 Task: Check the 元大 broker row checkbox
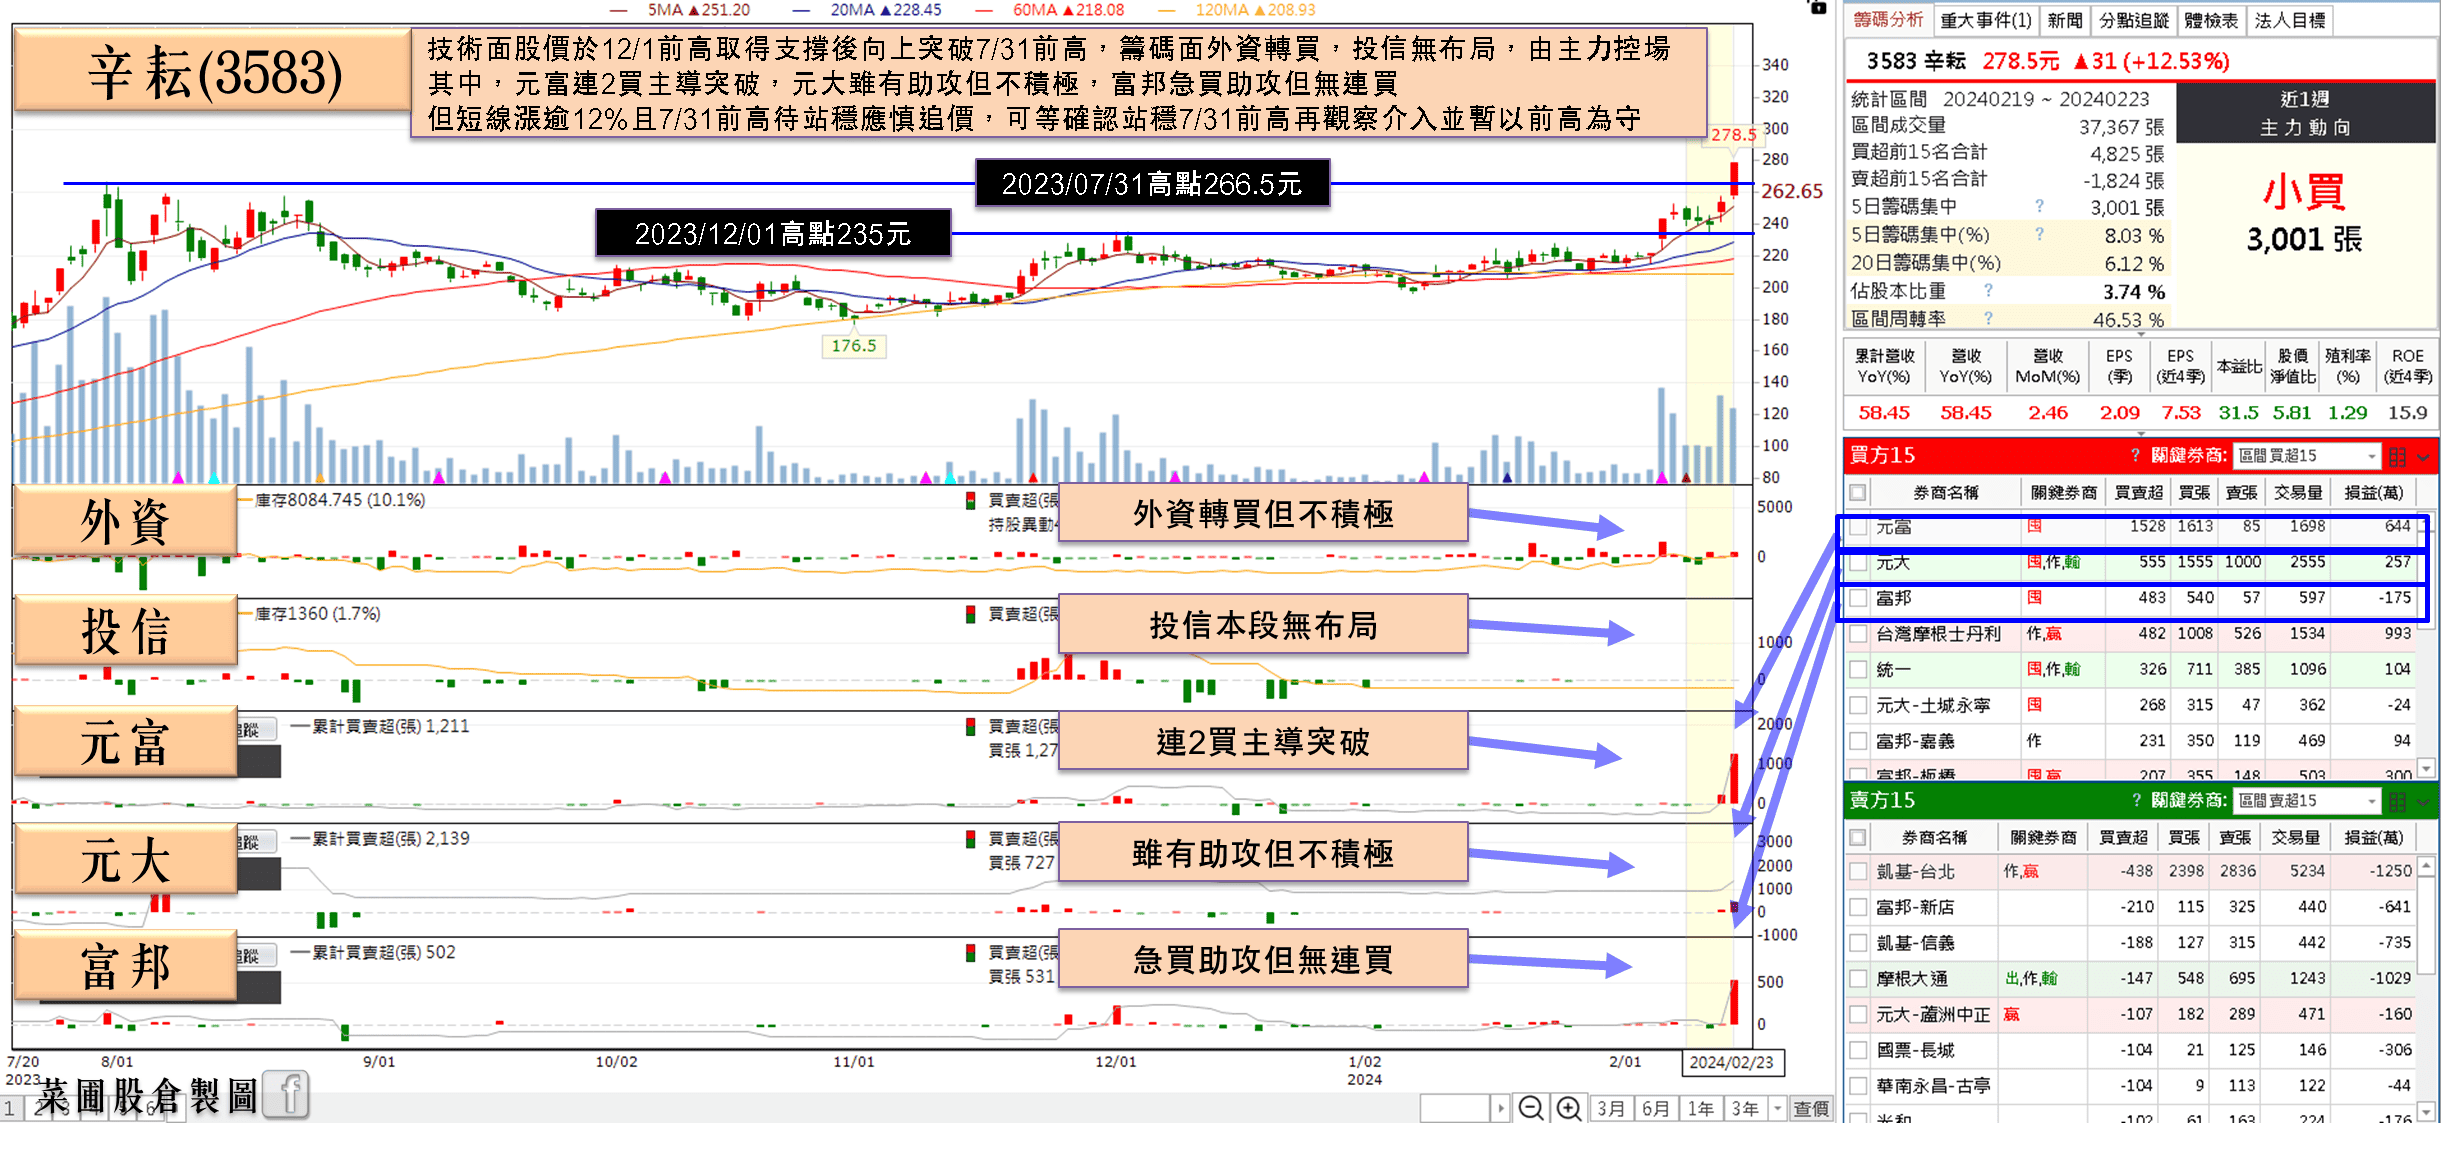point(1858,563)
